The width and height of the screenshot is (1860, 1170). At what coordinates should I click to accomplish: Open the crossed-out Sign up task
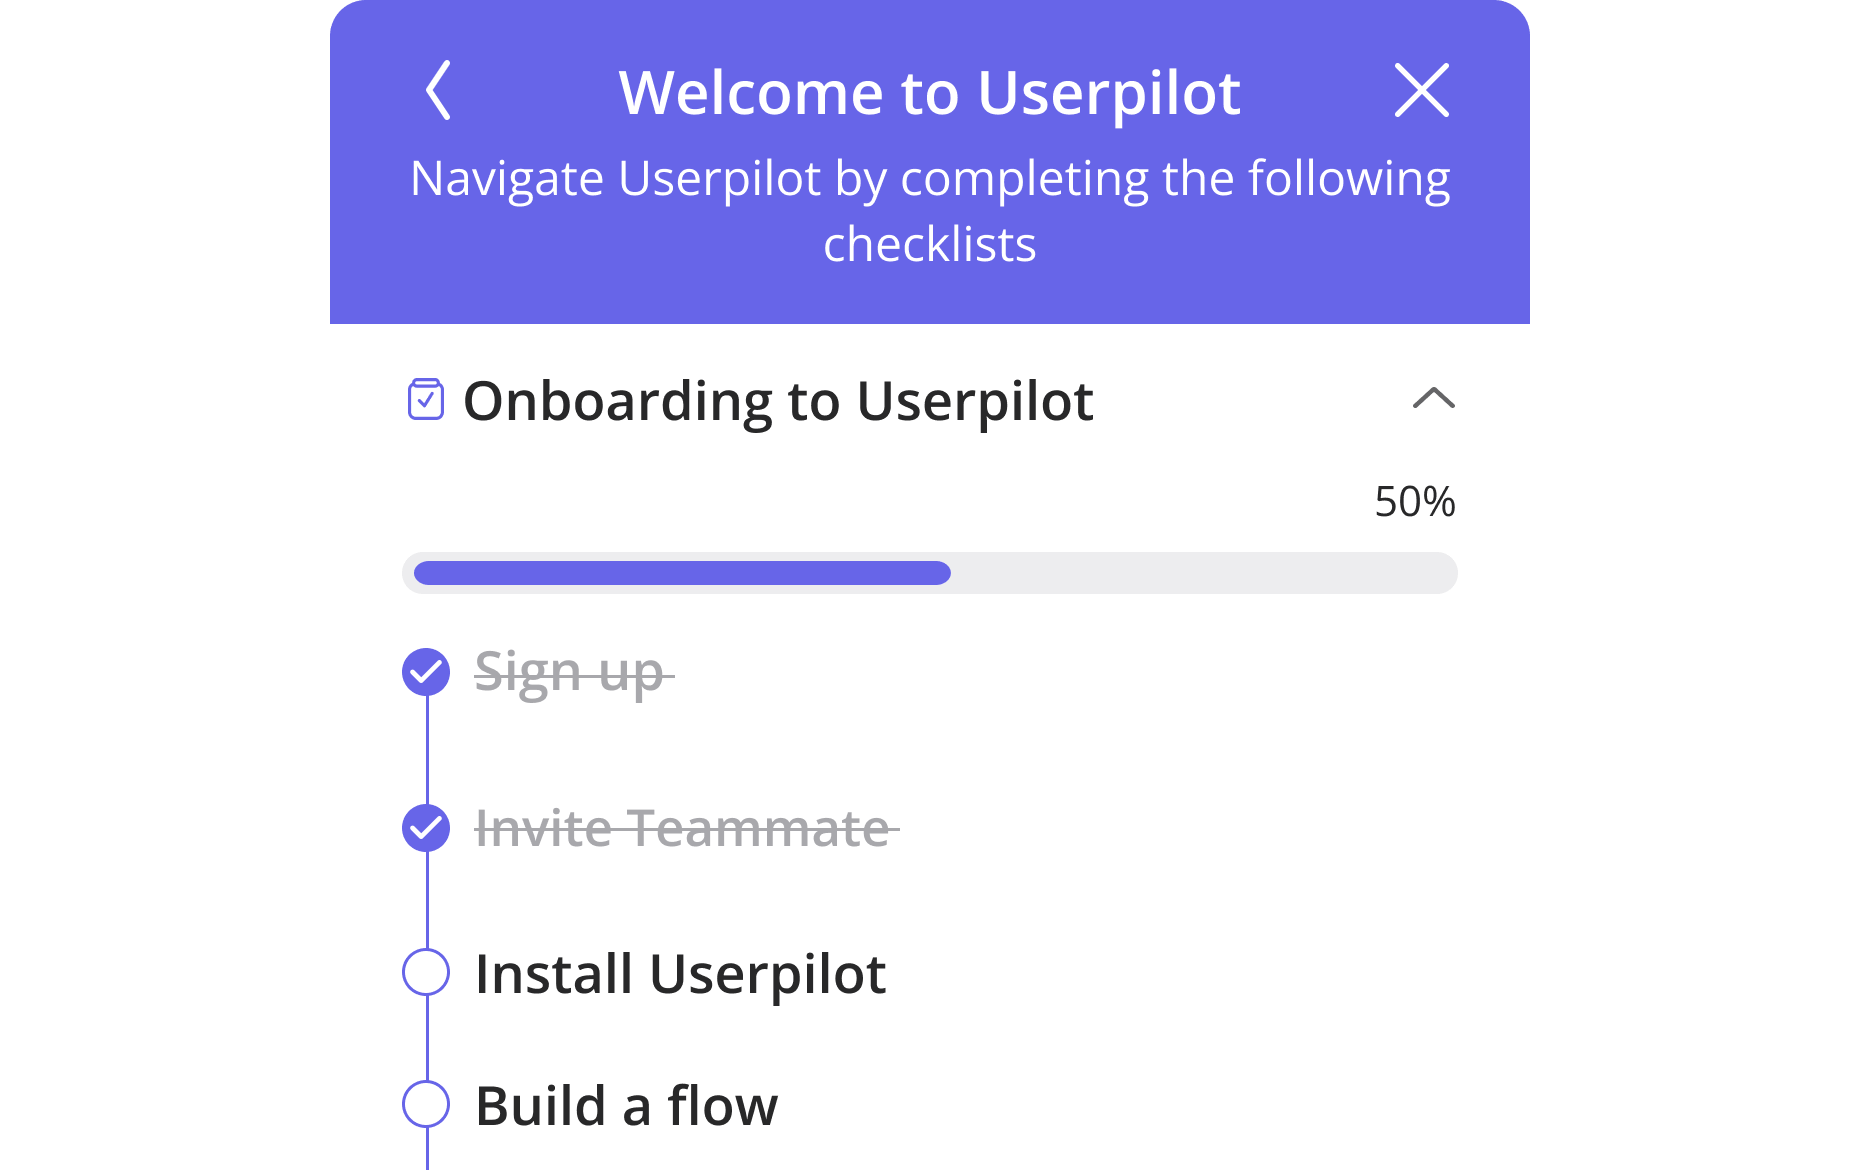coord(569,672)
